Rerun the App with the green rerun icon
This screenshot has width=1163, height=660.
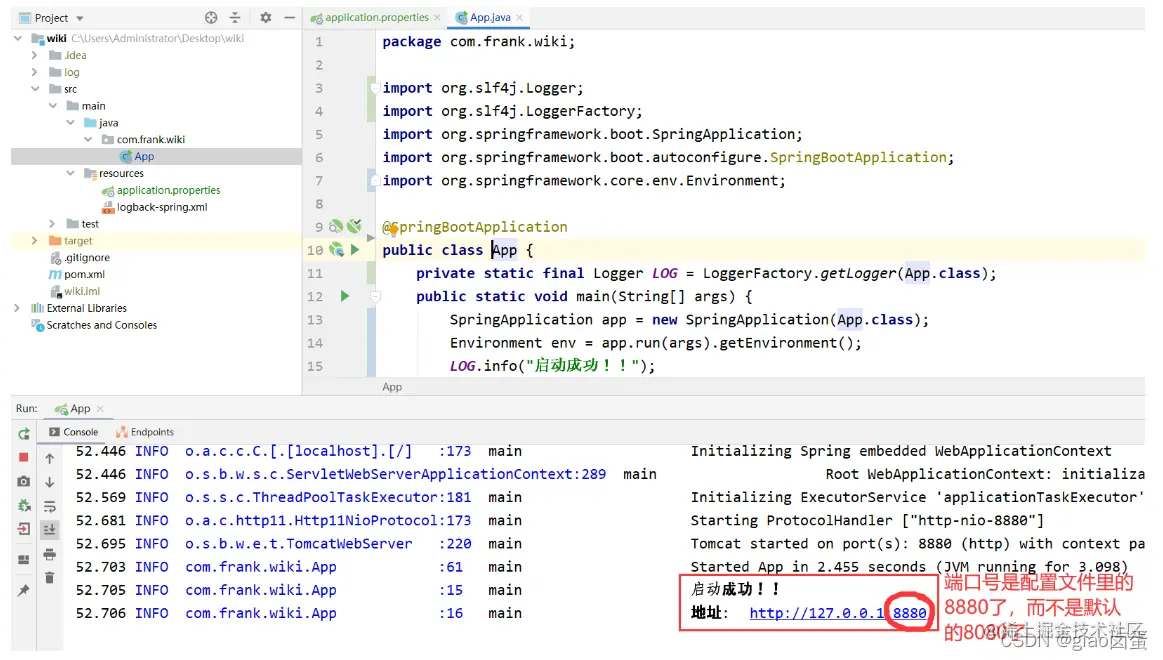point(24,434)
